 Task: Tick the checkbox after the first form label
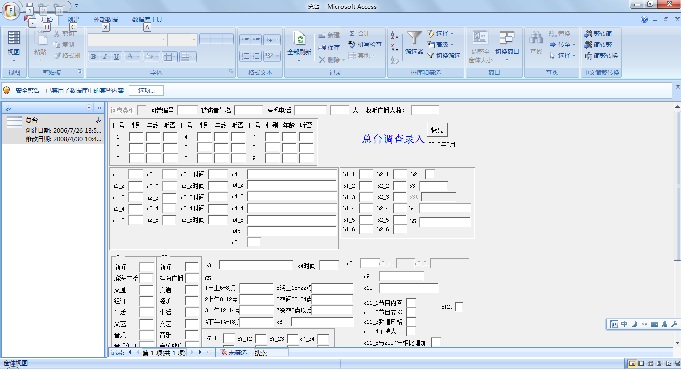[142, 110]
